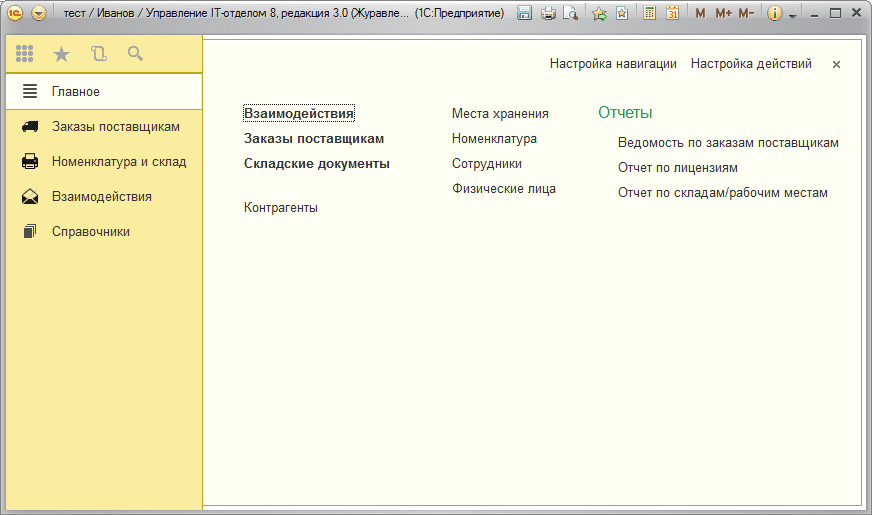Open Взаимодействия section in sidebar
Viewport: 872px width, 515px height.
(104, 197)
